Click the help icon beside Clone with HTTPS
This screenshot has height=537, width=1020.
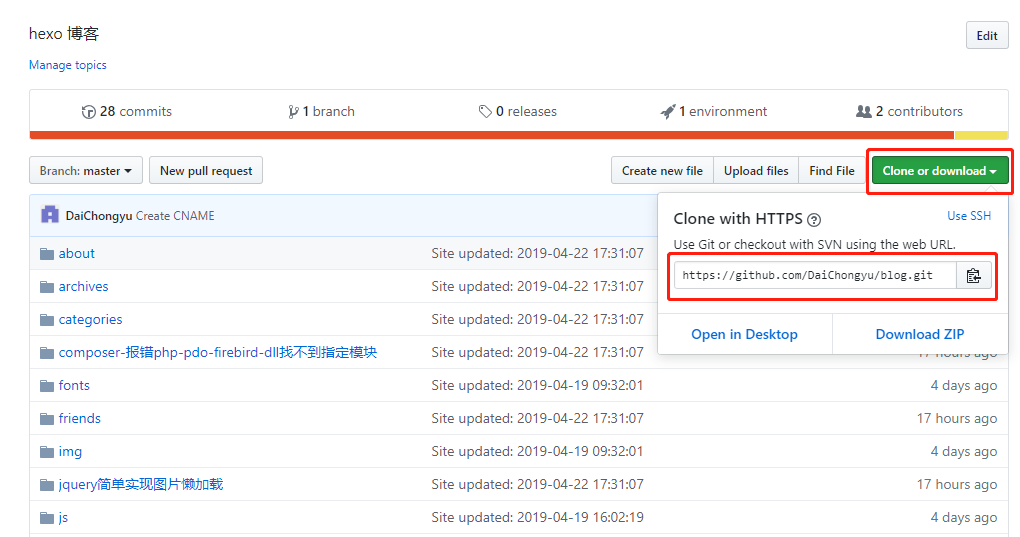pyautogui.click(x=814, y=220)
